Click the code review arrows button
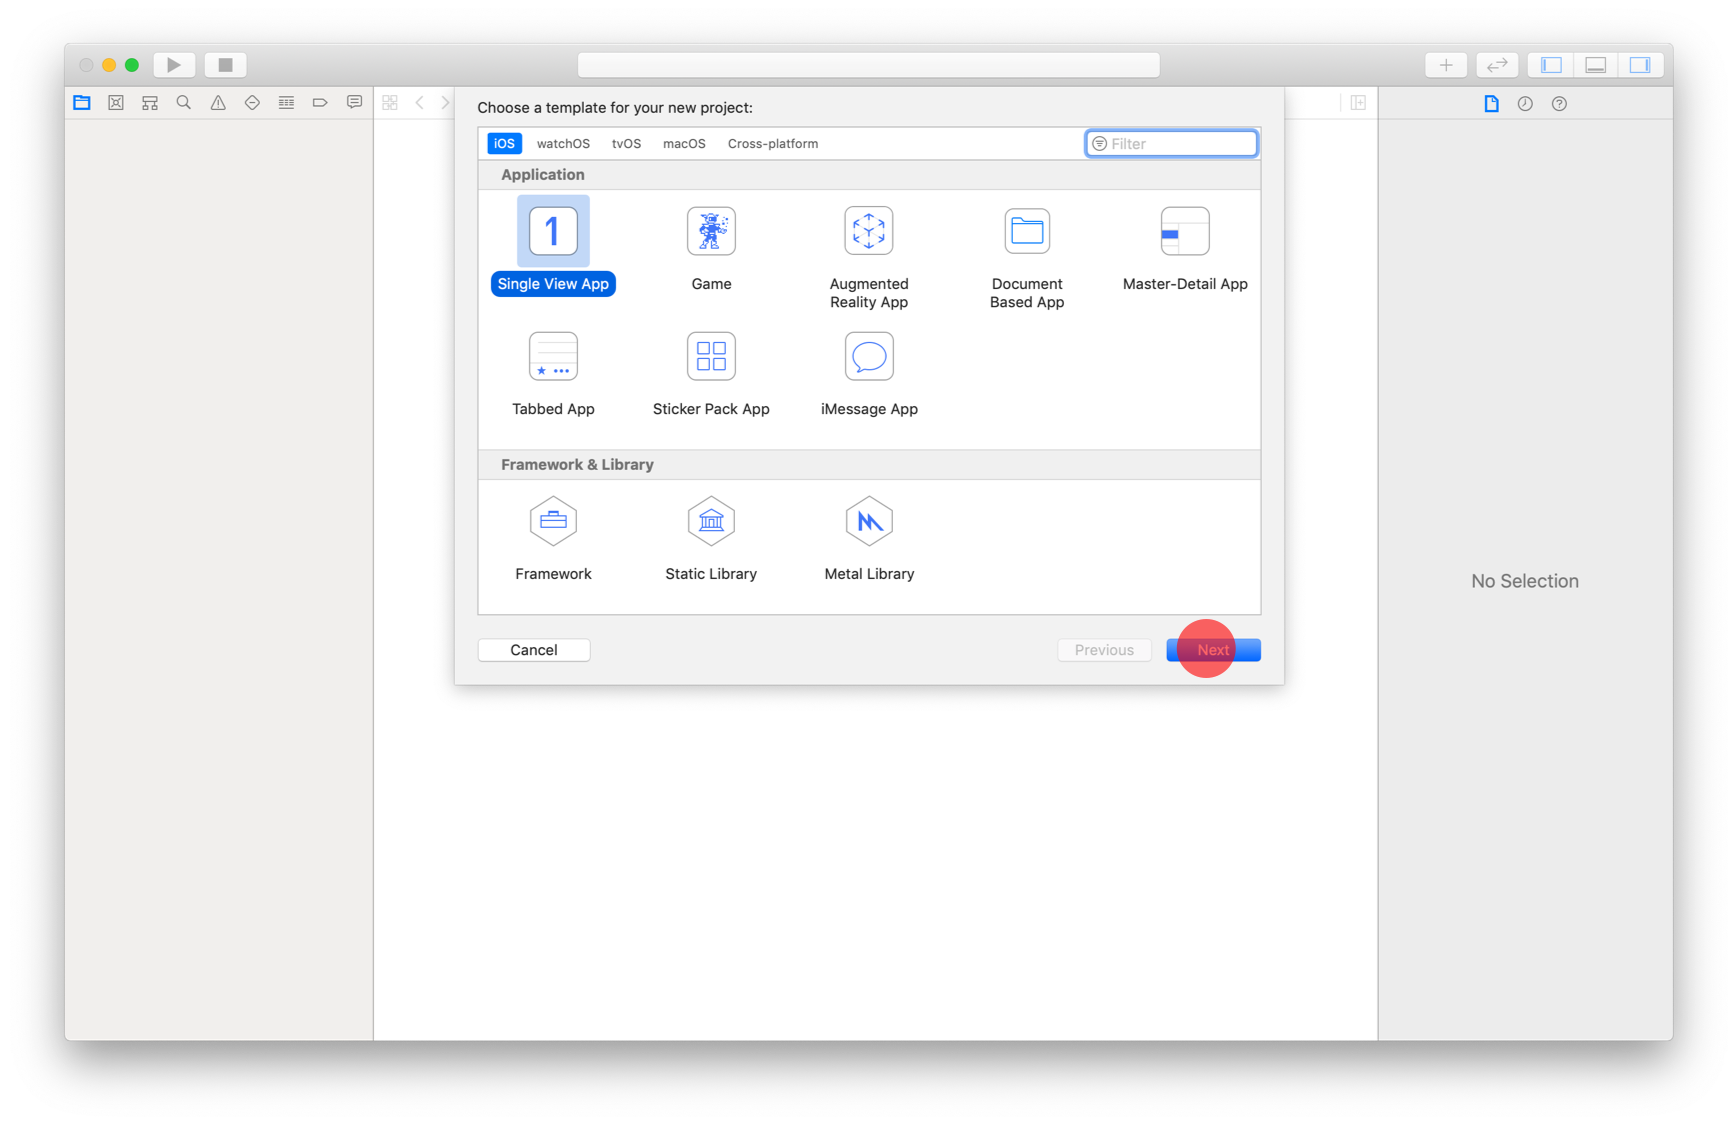 click(1497, 65)
